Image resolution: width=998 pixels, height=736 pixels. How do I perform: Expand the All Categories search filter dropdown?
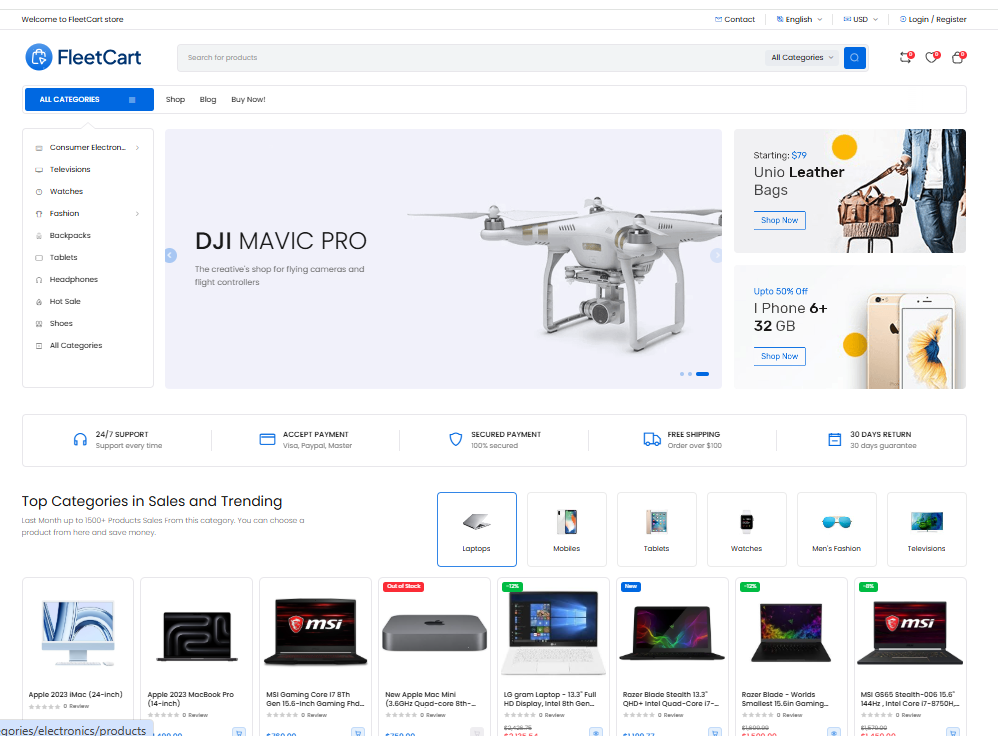click(802, 58)
